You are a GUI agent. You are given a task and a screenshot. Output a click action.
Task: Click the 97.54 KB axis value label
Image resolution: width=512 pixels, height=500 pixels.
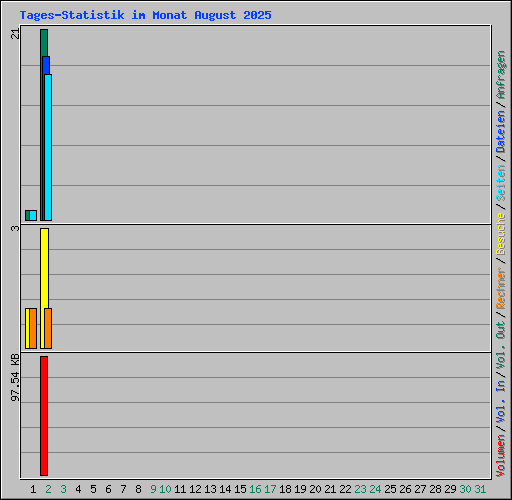point(15,378)
